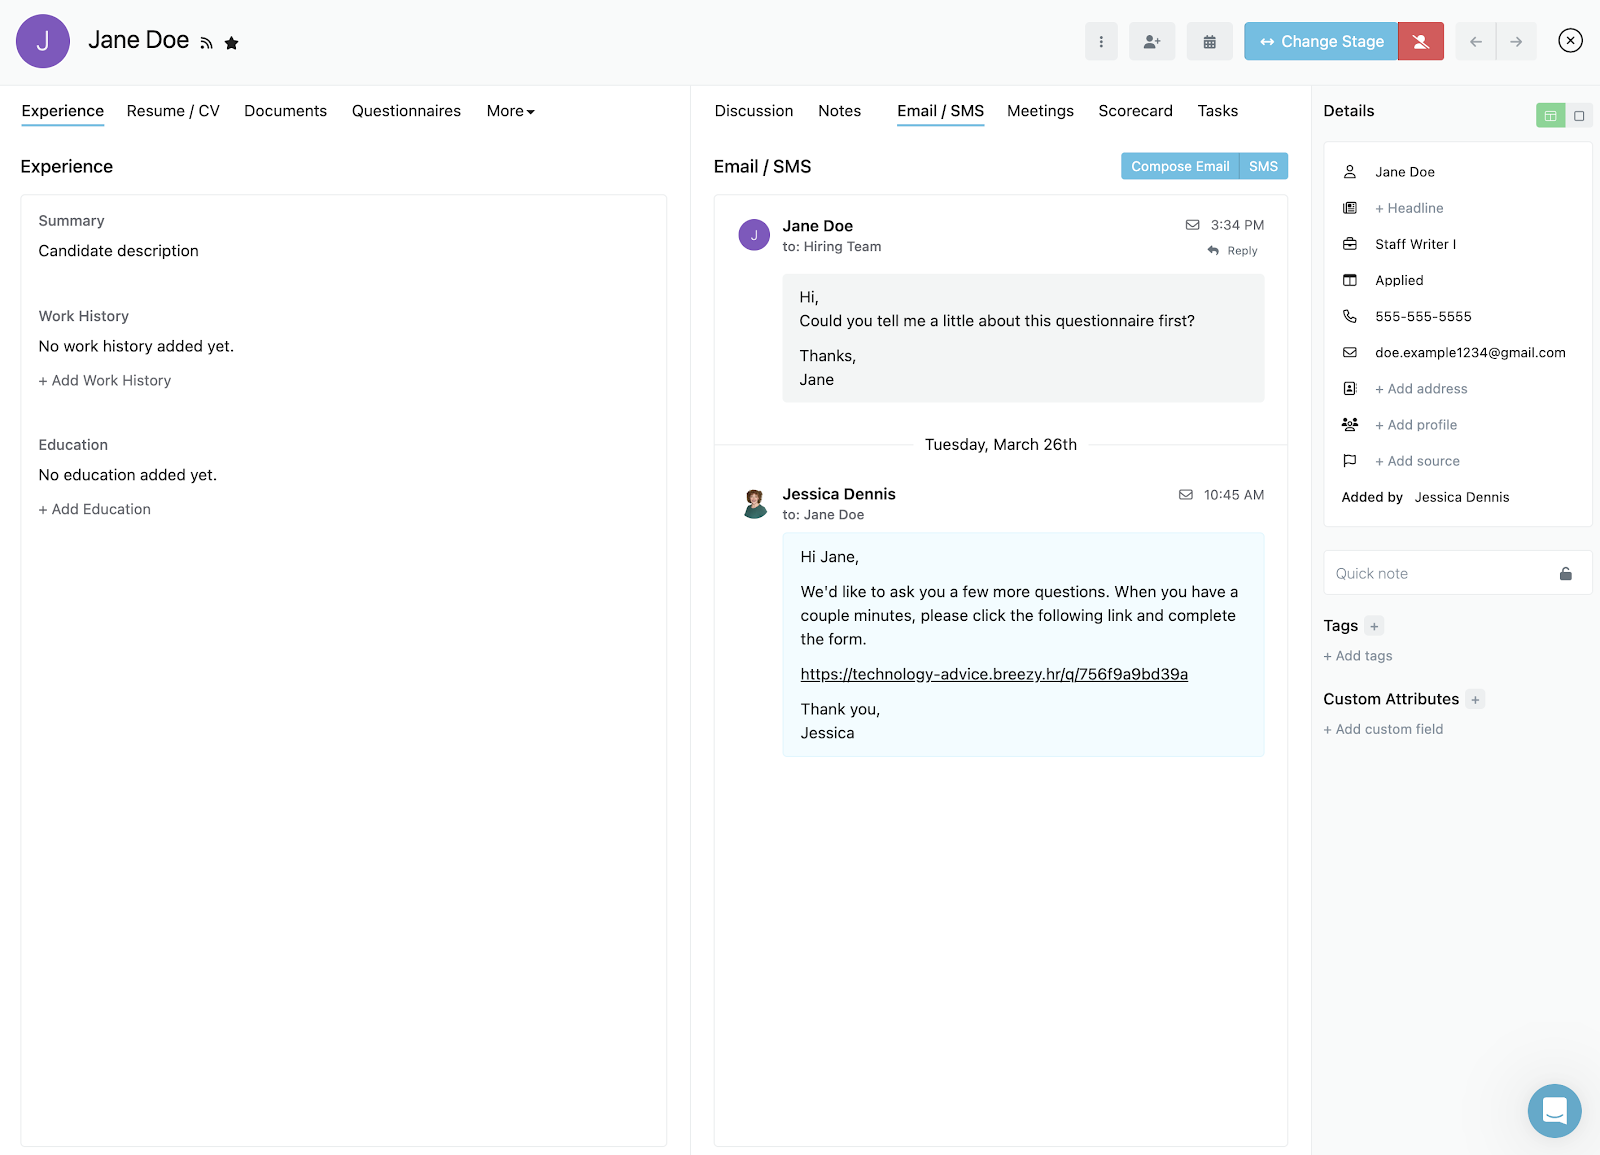
Task: Click the Applied stage text
Action: click(1399, 280)
